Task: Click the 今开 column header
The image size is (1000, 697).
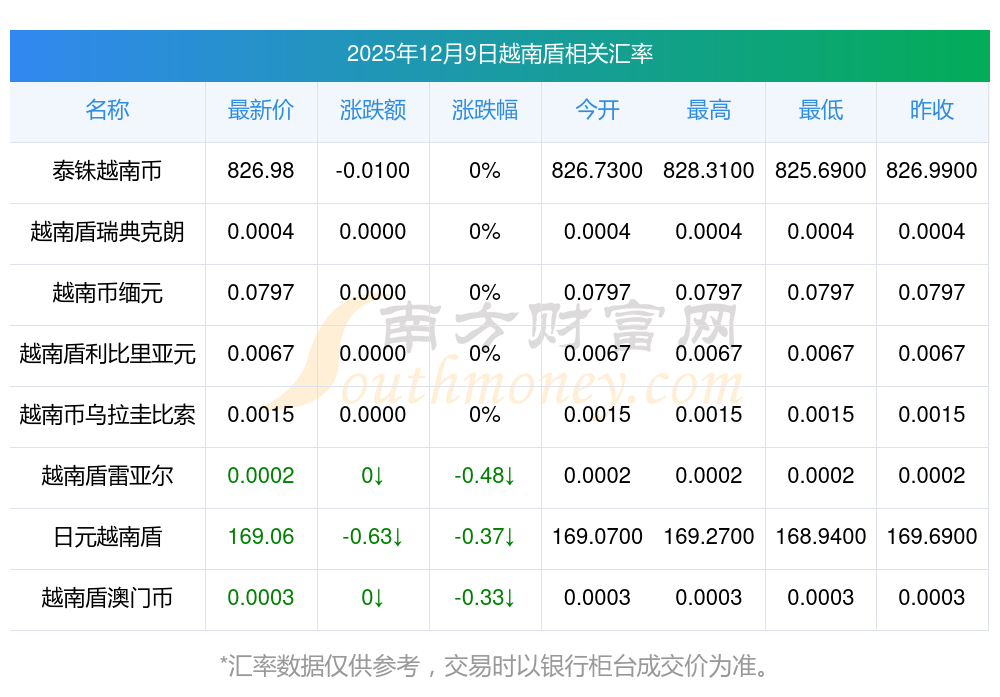Action: click(x=597, y=111)
